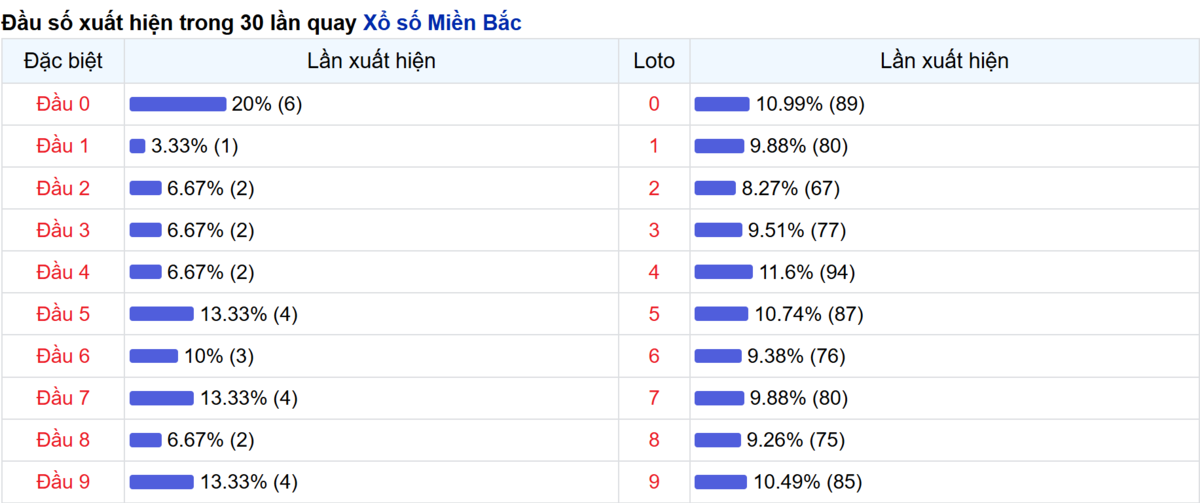Image resolution: width=1200 pixels, height=503 pixels.
Task: Click the first Lần xuất hiện header
Action: tap(371, 61)
